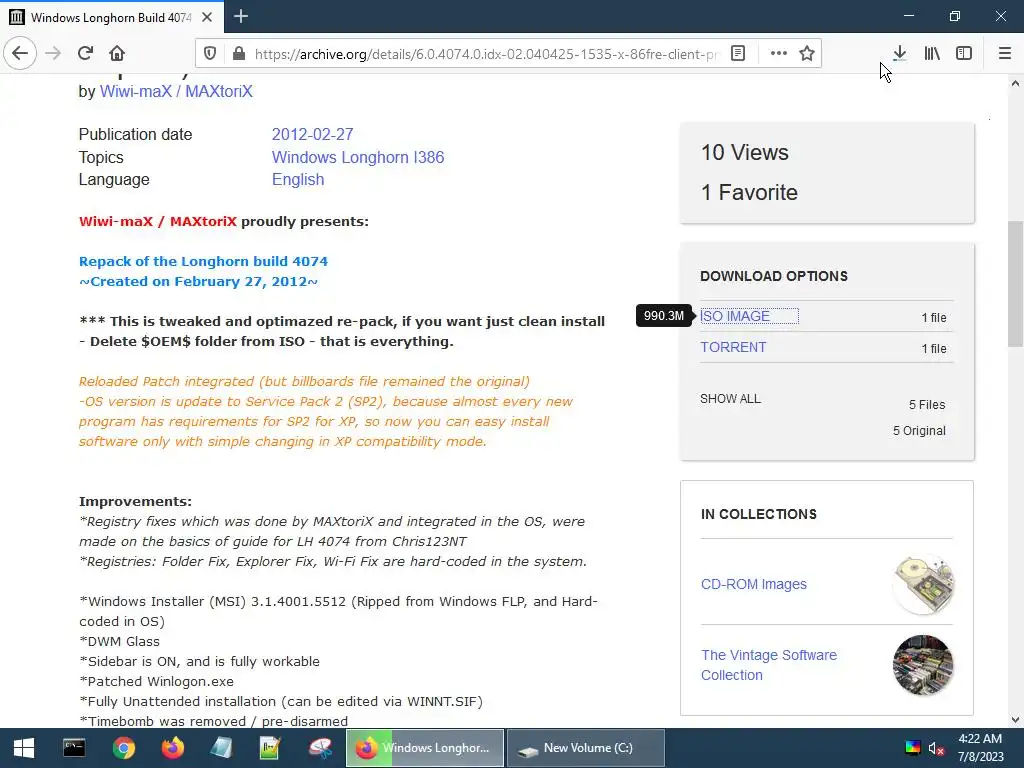Click the CD-ROM Images collection thumbnail
1024x768 pixels.
923,584
